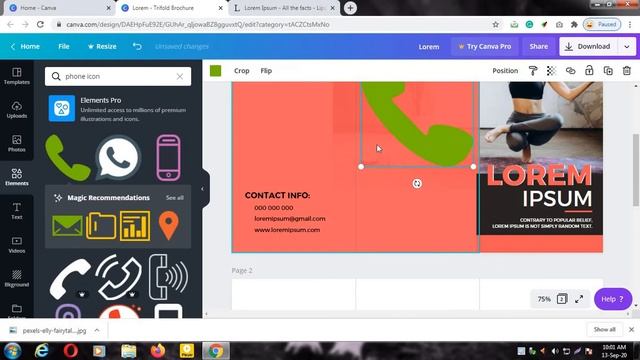640x360 pixels.
Task: Add the yellow bar chart recommendation icon
Action: click(135, 226)
